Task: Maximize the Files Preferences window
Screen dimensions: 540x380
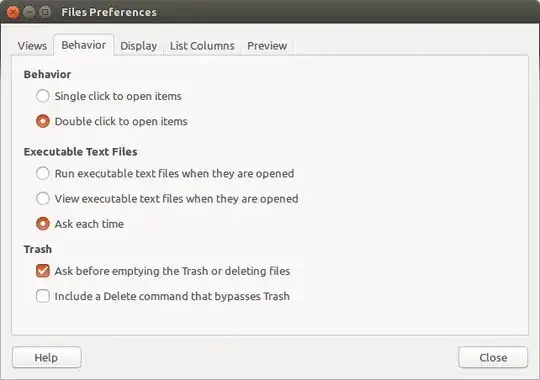Action: pyautogui.click(x=45, y=12)
